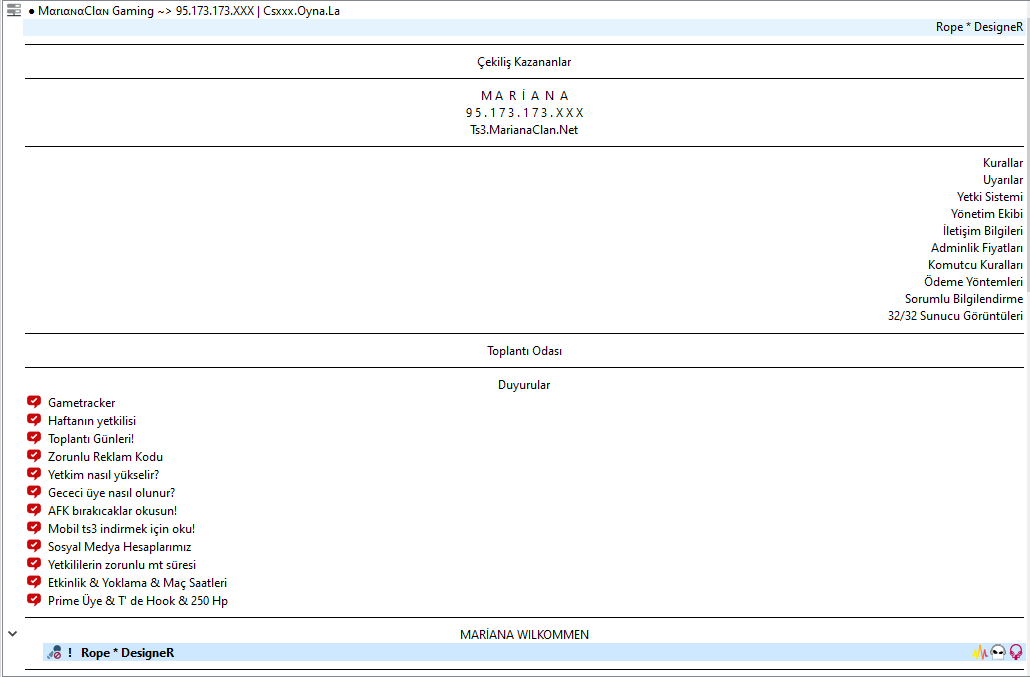This screenshot has height=677, width=1030.
Task: Select the spaced-out 9 5 . 1 7 3 . 1 7 3 . X X X channel
Action: (524, 112)
